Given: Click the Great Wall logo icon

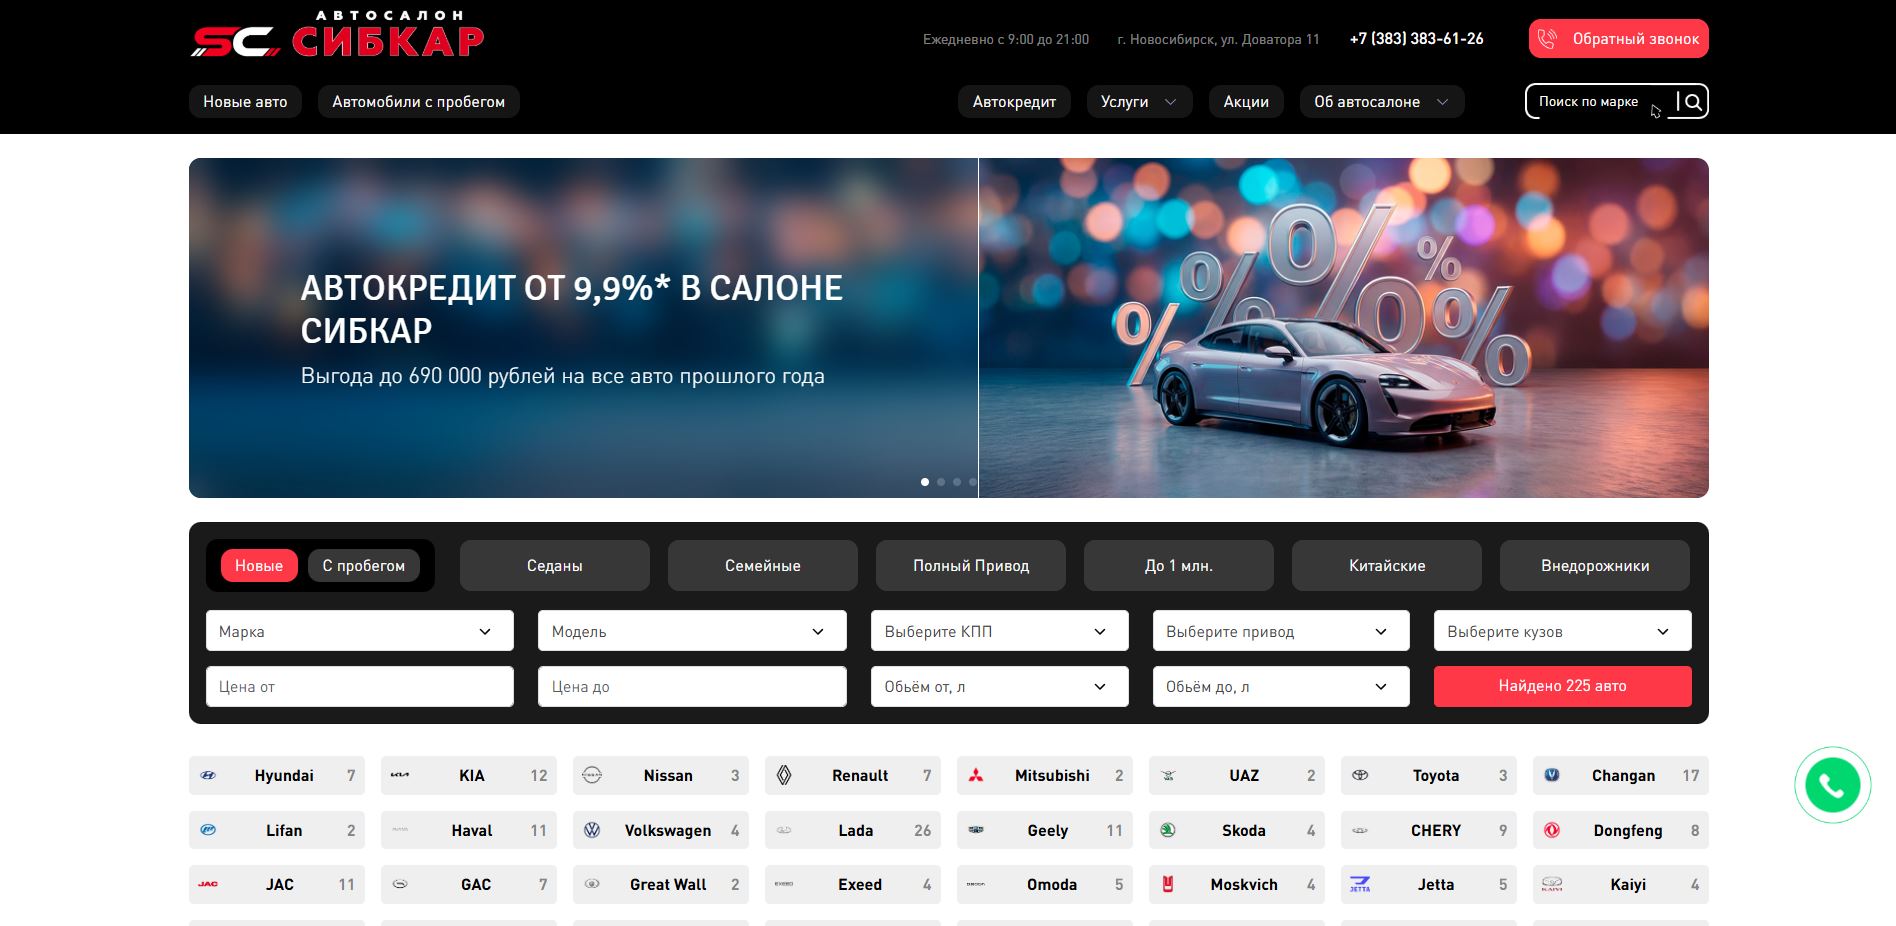Looking at the screenshot, I should [x=592, y=884].
